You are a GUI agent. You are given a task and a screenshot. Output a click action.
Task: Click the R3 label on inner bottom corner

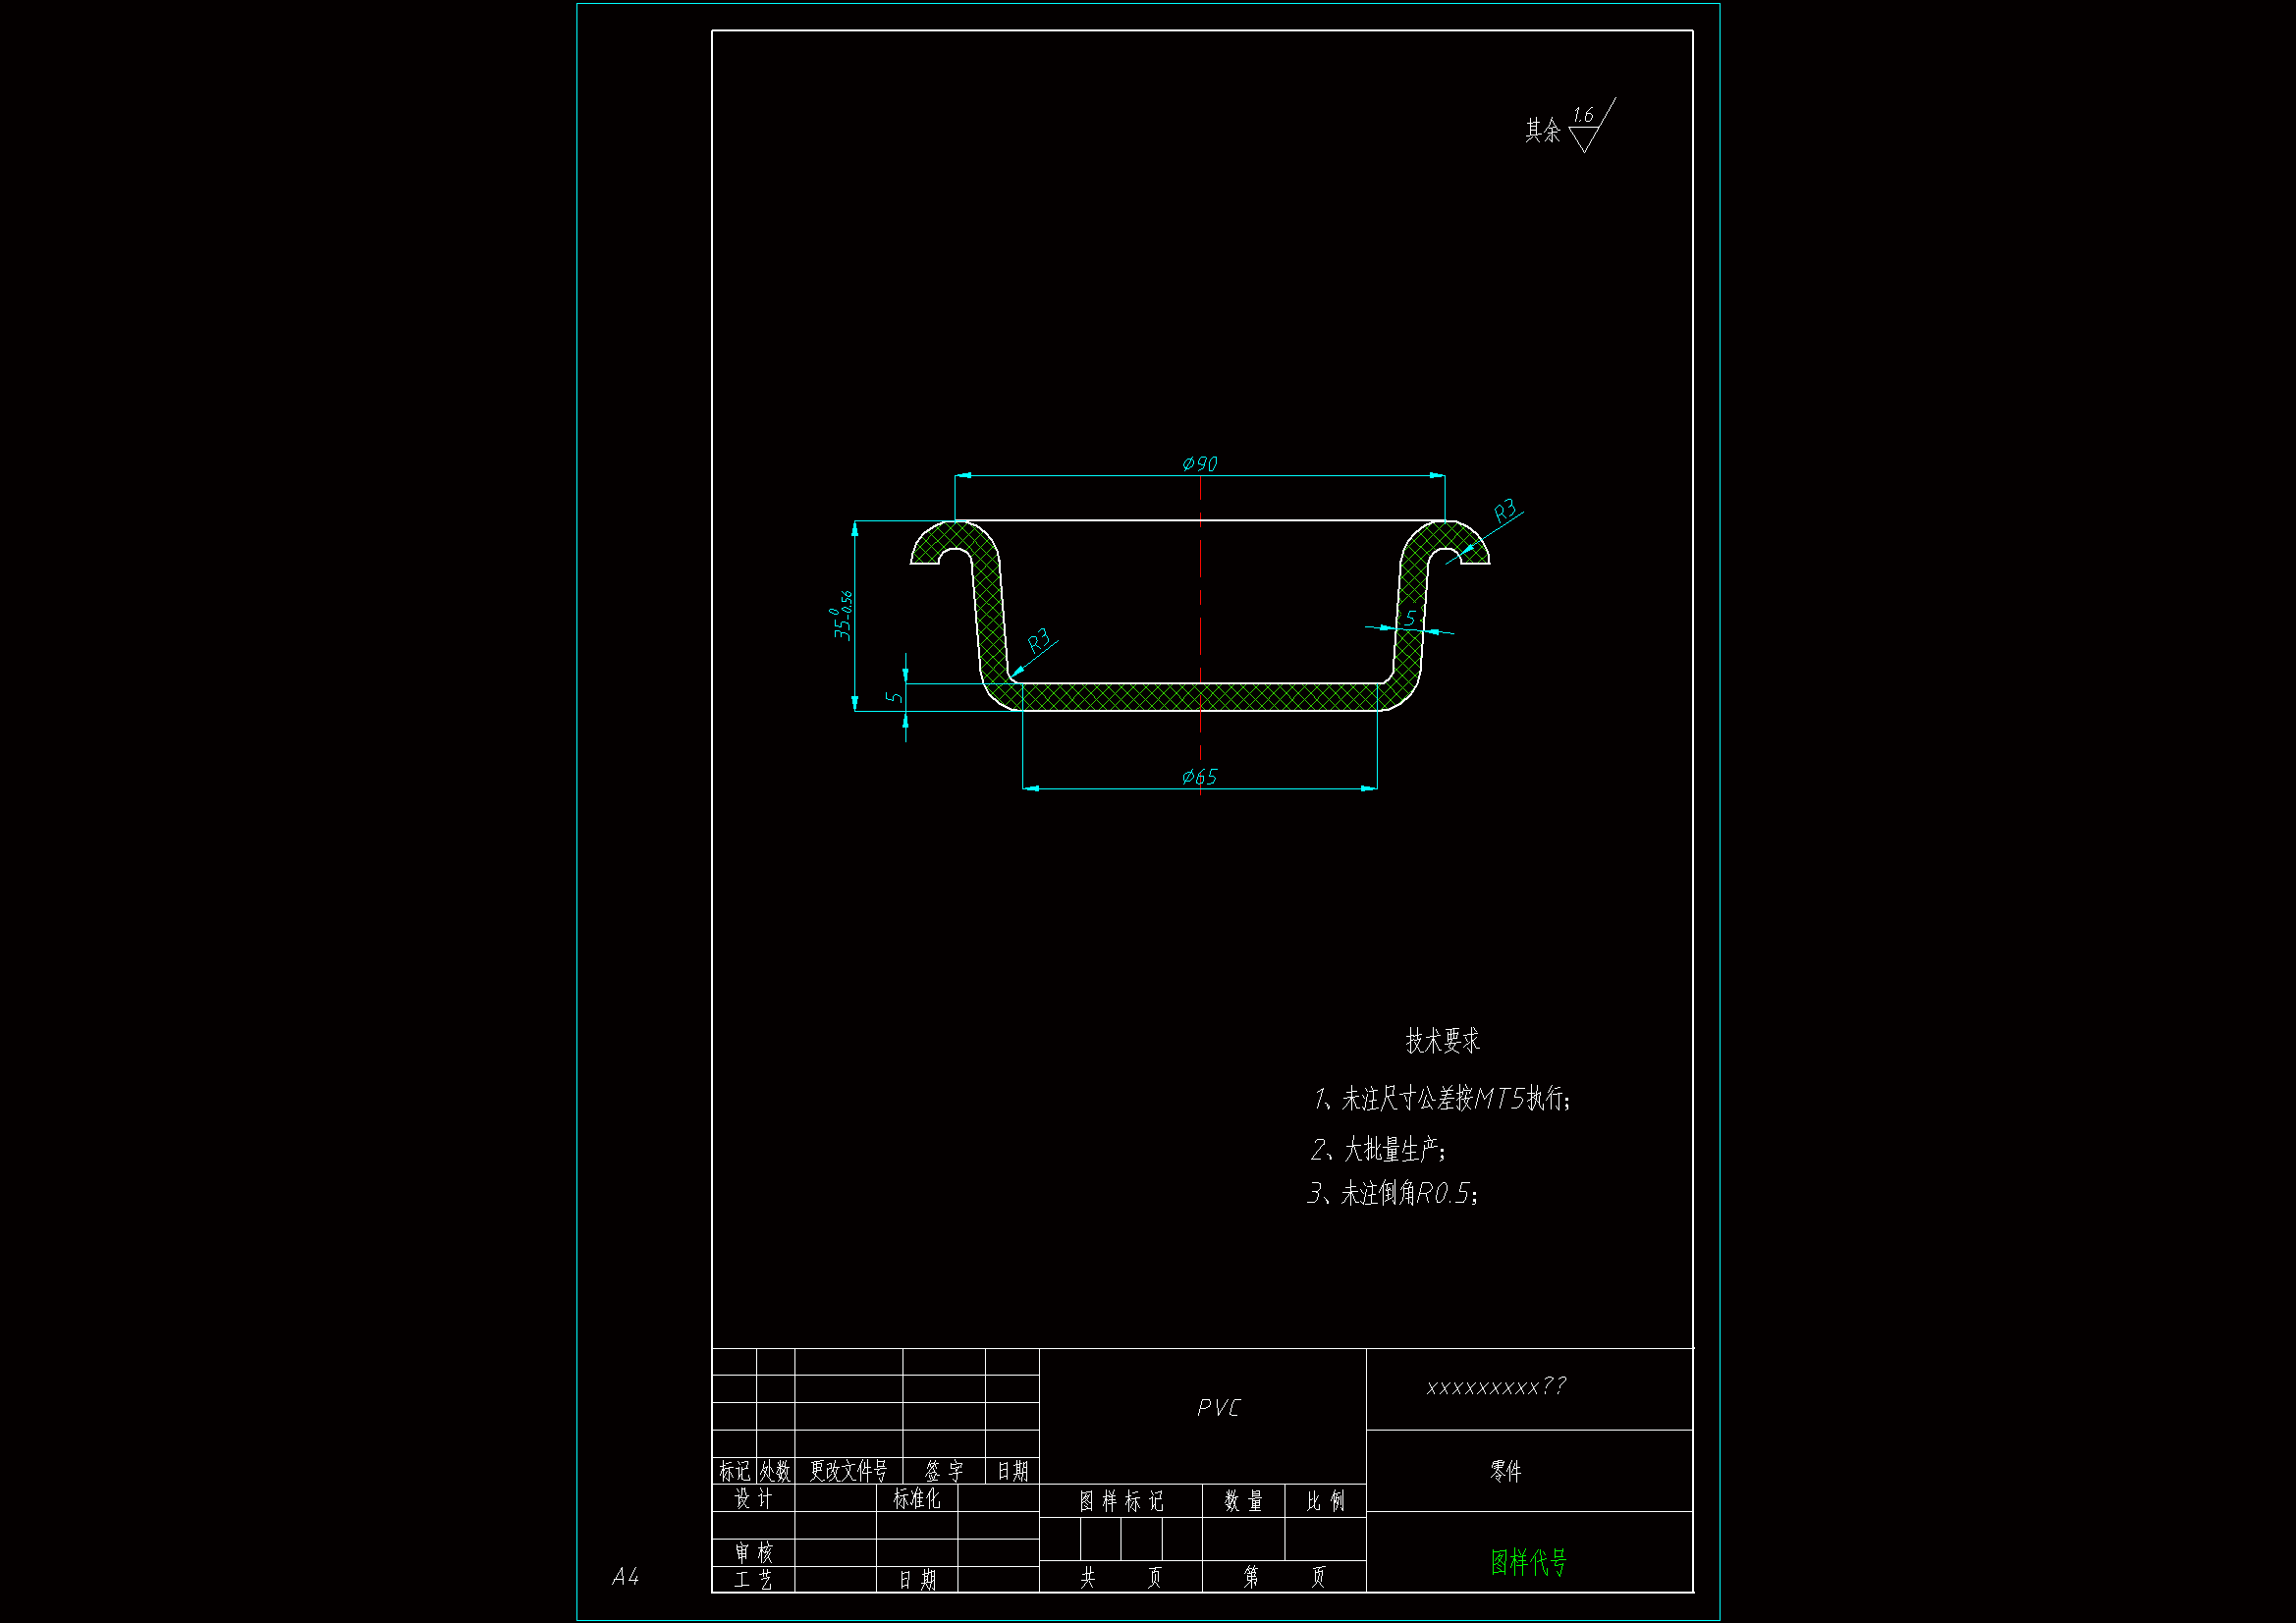1039,640
